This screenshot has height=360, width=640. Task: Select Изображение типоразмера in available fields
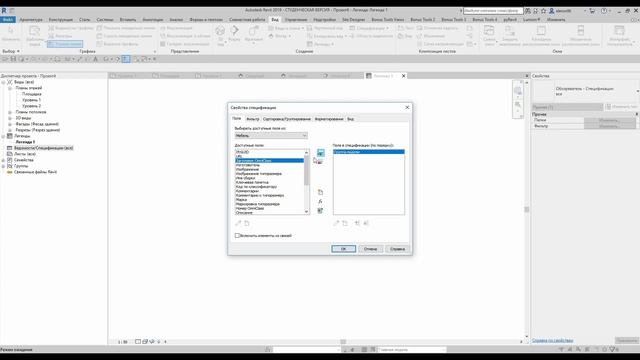point(259,174)
